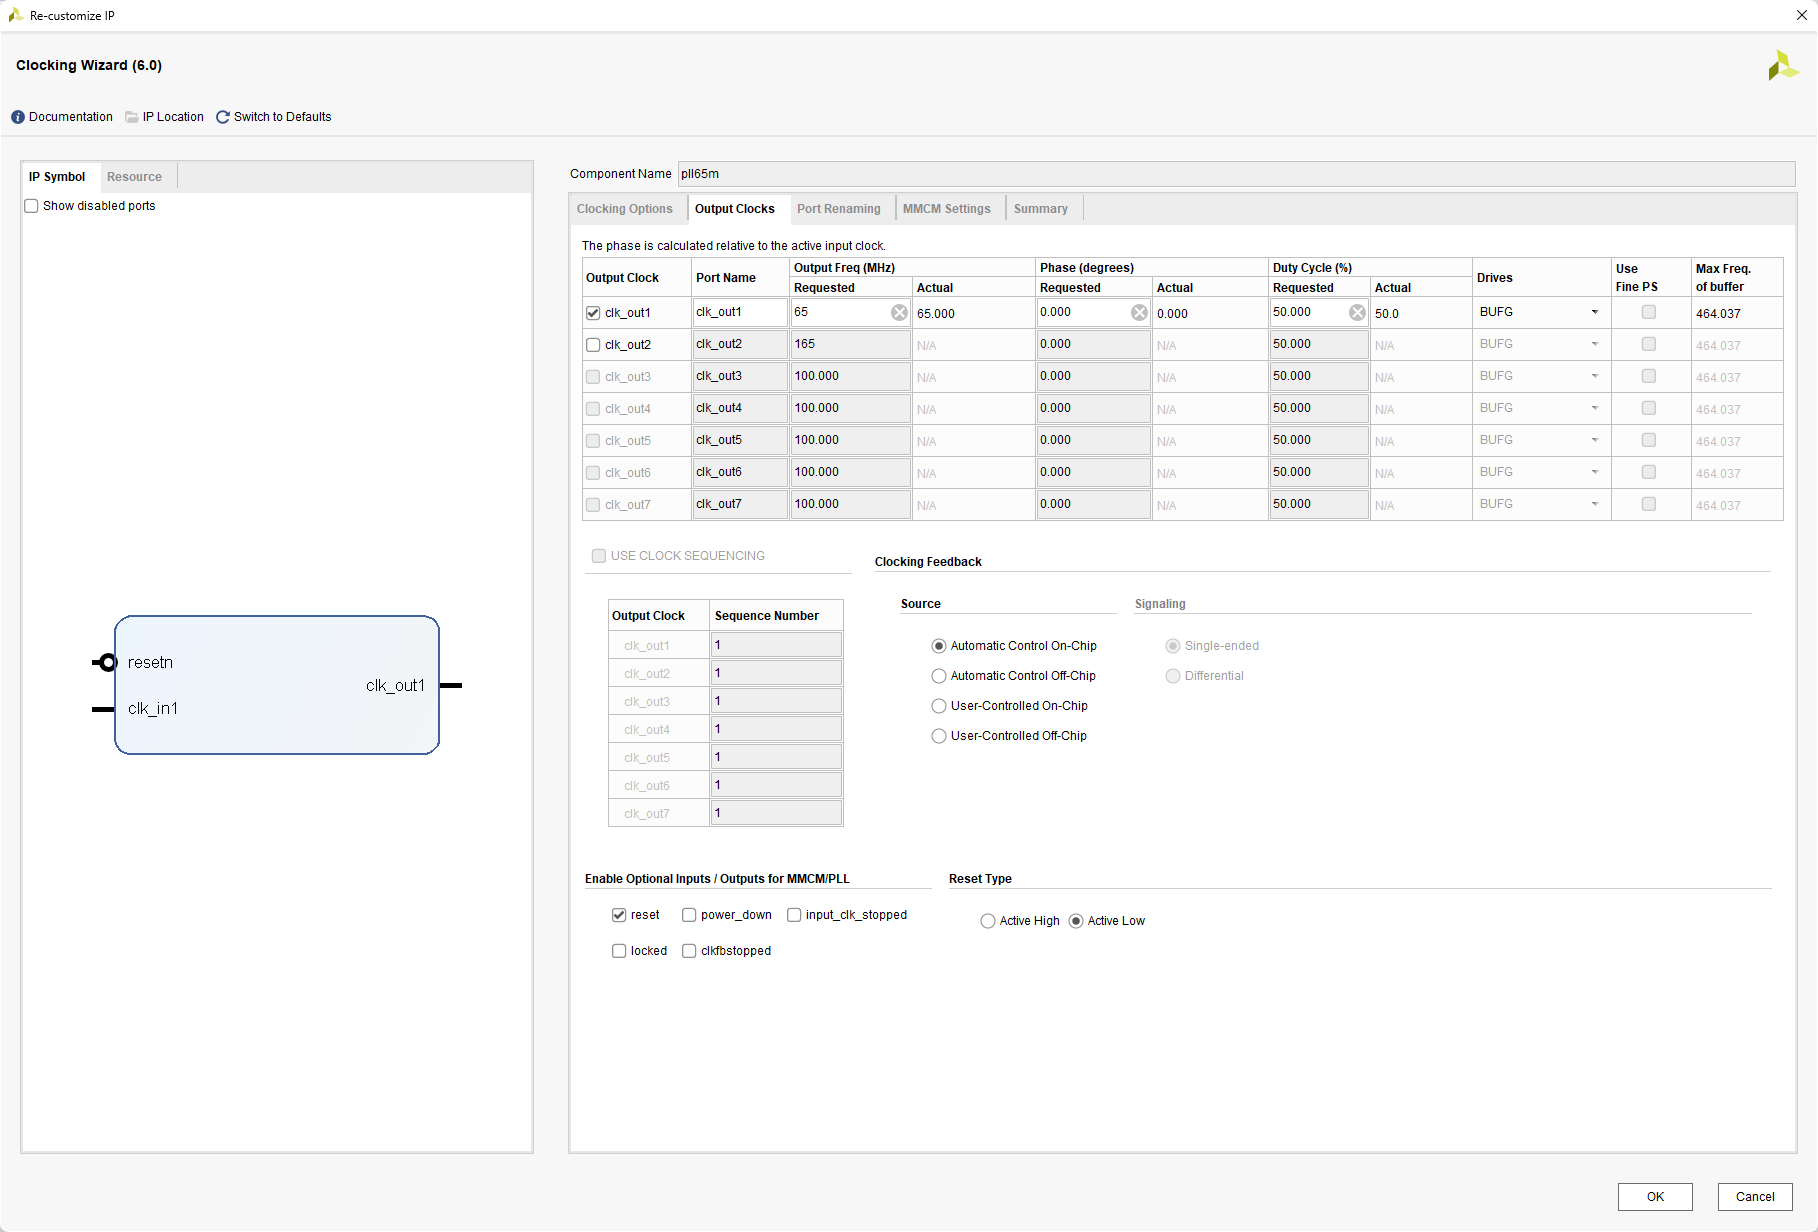Switch to the Resource tab

(134, 177)
